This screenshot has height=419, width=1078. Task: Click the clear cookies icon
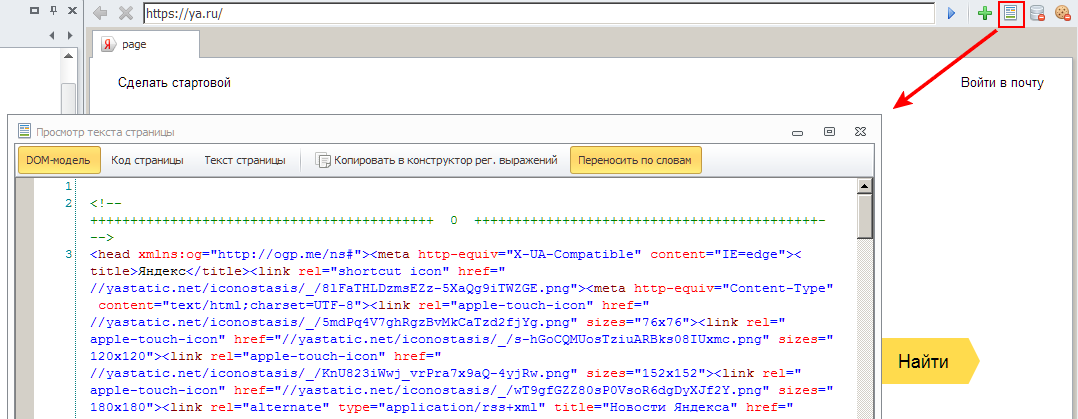click(x=1063, y=13)
